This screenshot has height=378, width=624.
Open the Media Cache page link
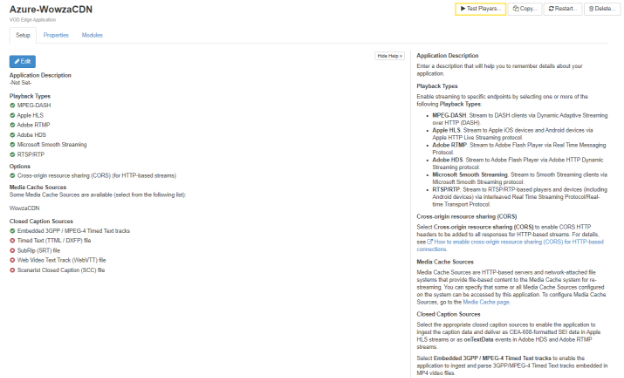[486, 302]
